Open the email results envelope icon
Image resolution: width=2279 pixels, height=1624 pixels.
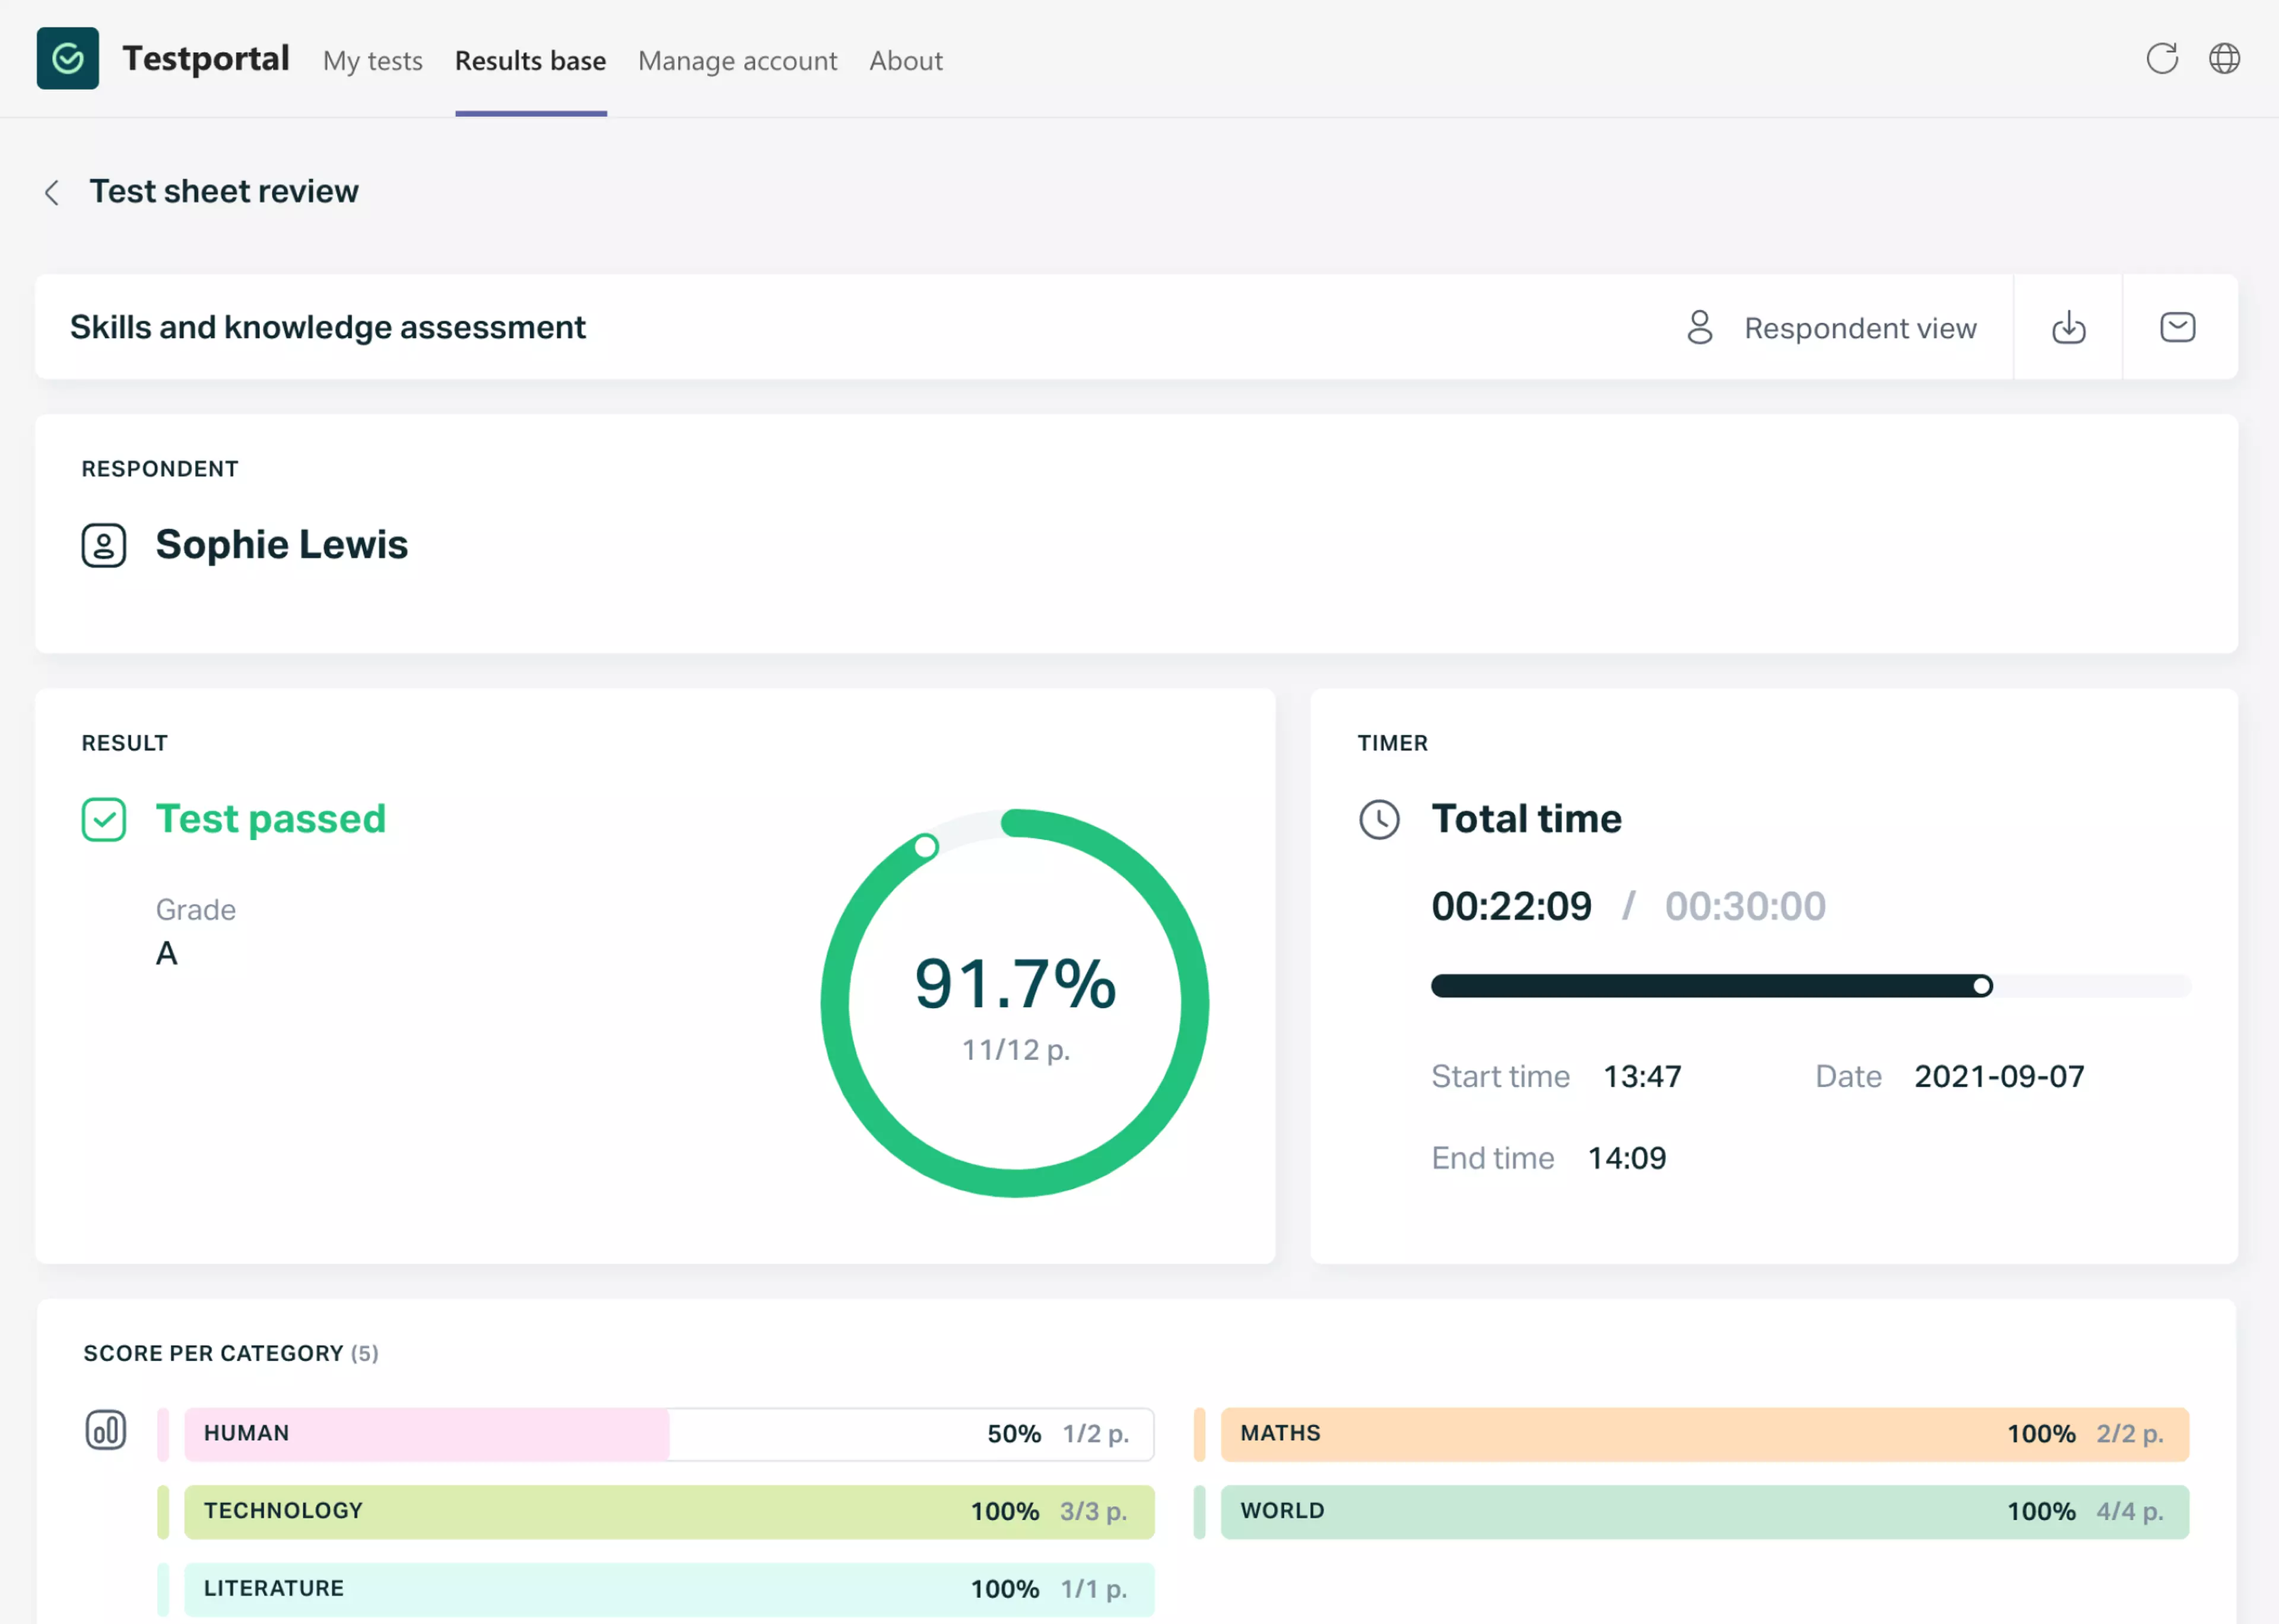click(2177, 327)
